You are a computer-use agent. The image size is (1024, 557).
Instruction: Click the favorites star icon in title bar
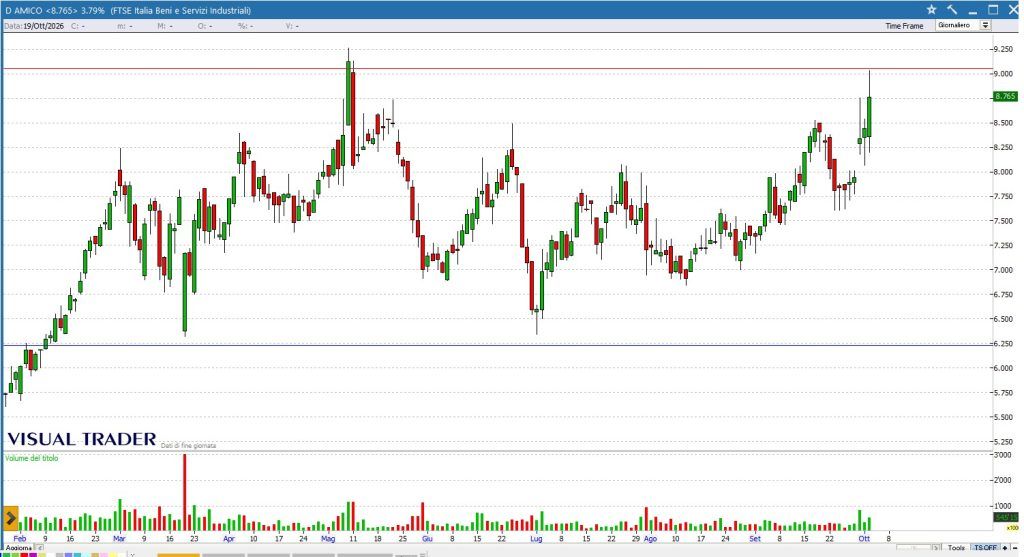[931, 10]
